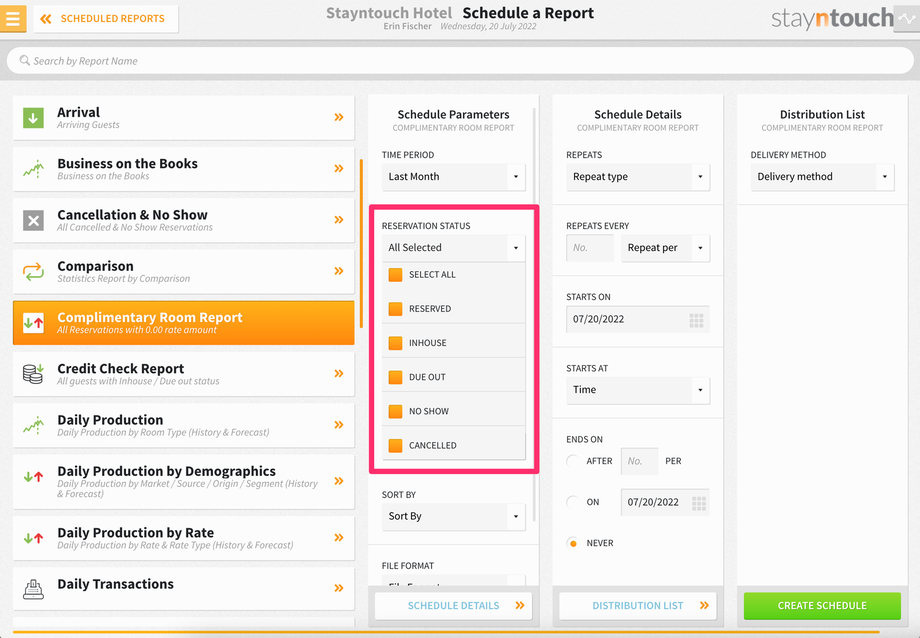
Task: Open the Repeat per dropdown
Action: 665,248
